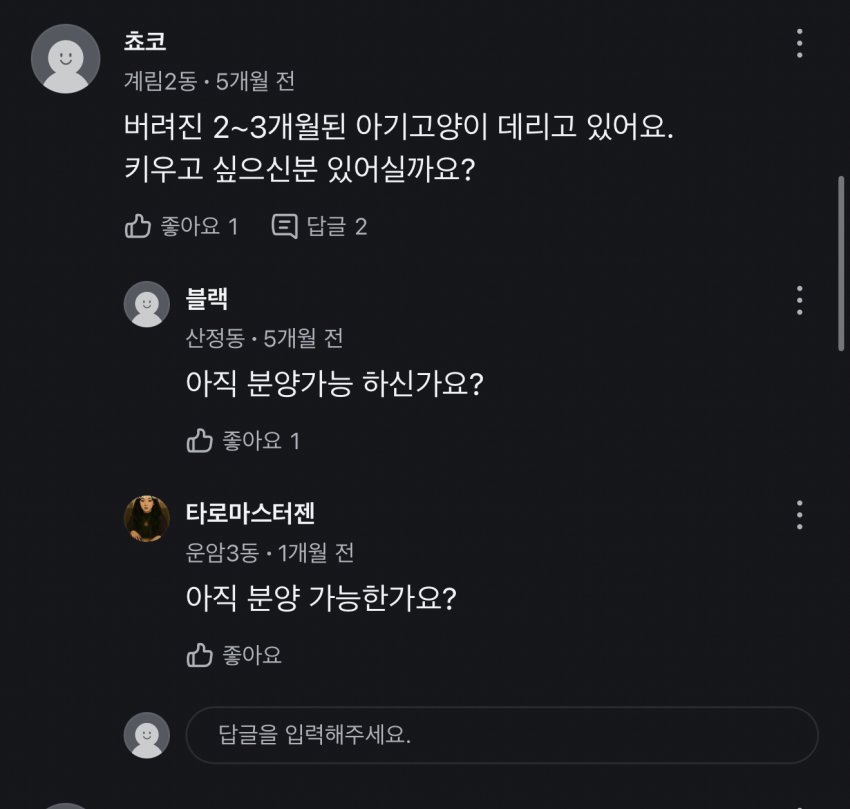Click the thumbs-up icon under 아직 분양 가능한가요?
The width and height of the screenshot is (850, 809).
pyautogui.click(x=200, y=655)
